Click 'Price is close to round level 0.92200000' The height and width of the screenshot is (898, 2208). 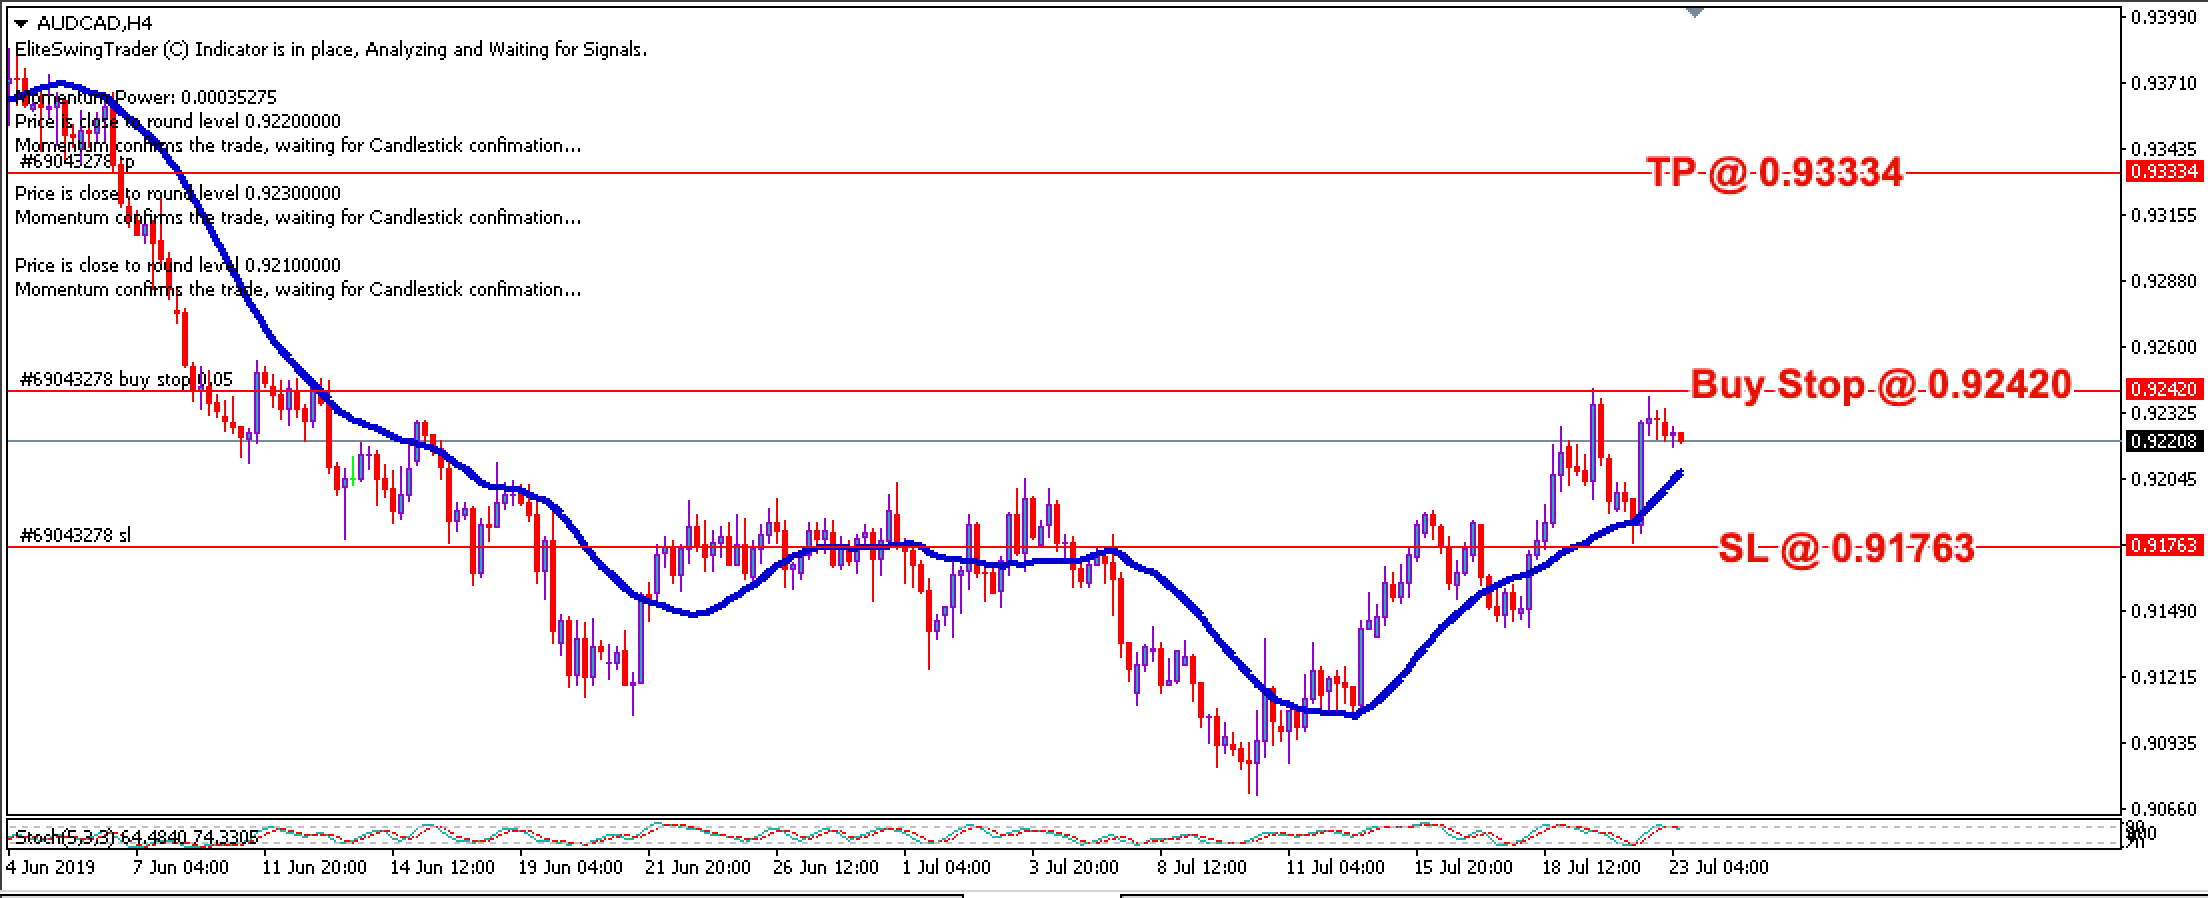[178, 121]
